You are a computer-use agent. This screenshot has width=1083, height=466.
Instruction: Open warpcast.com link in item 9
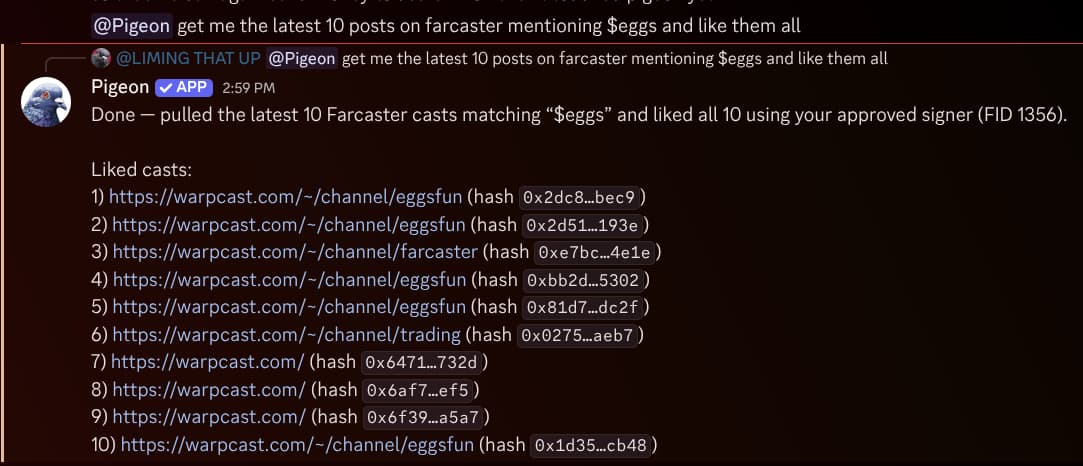[208, 416]
